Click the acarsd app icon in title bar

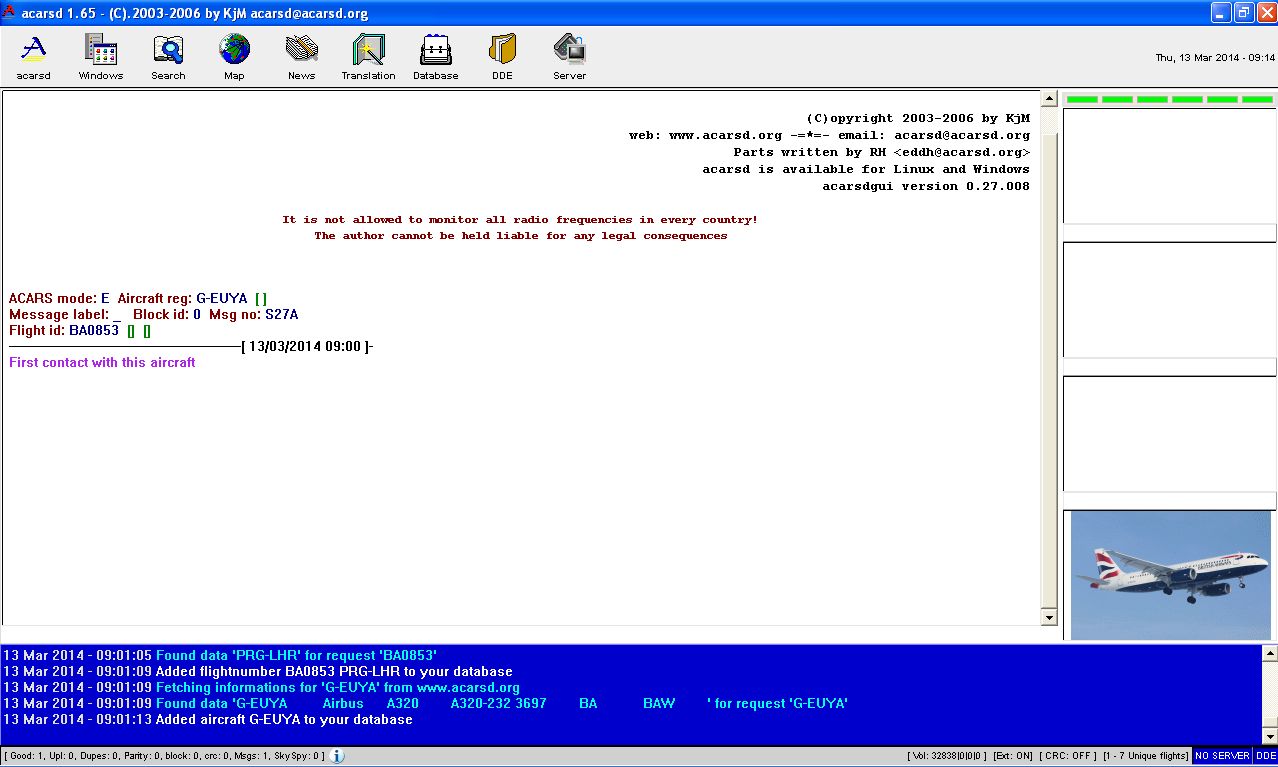9,13
